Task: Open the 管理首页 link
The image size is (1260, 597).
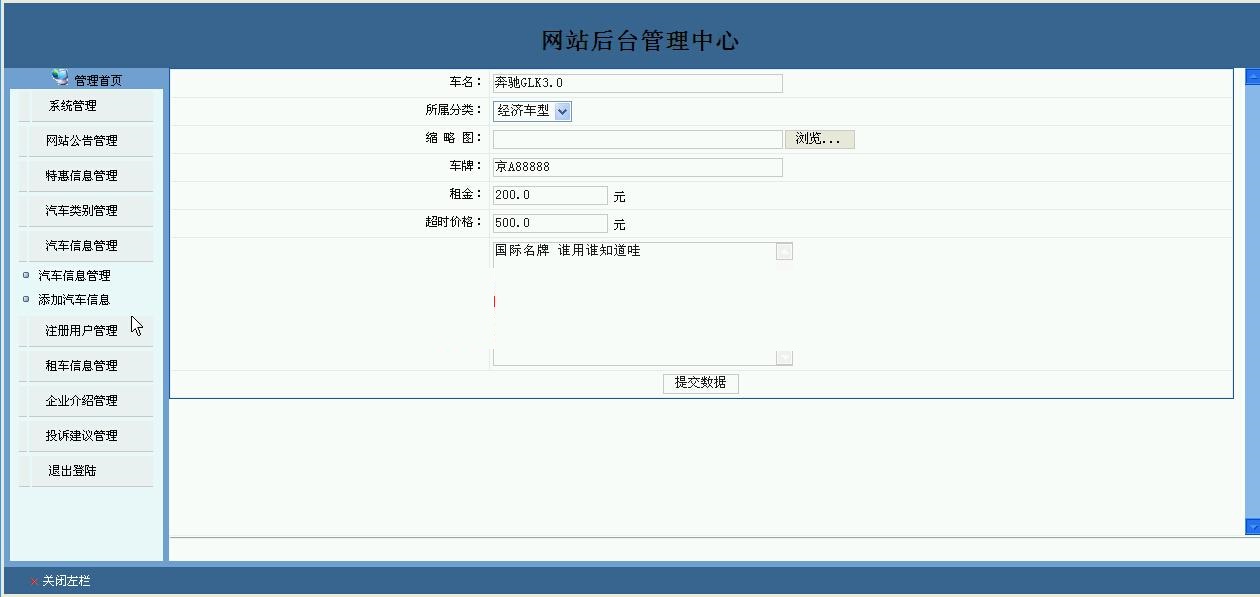Action: click(98, 81)
